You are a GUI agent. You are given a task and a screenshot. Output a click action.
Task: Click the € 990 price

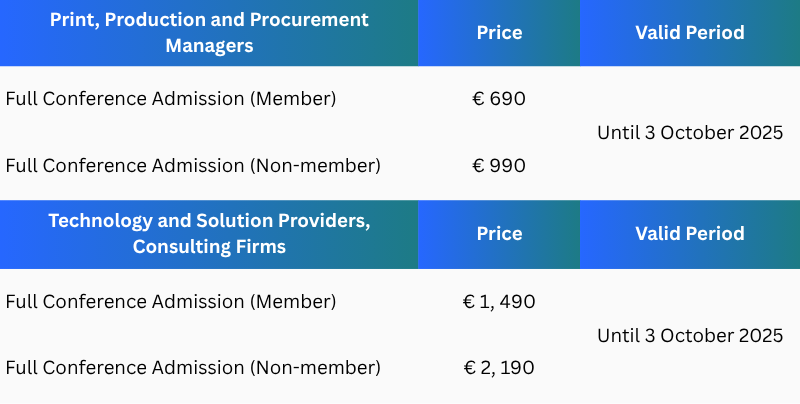[499, 165]
